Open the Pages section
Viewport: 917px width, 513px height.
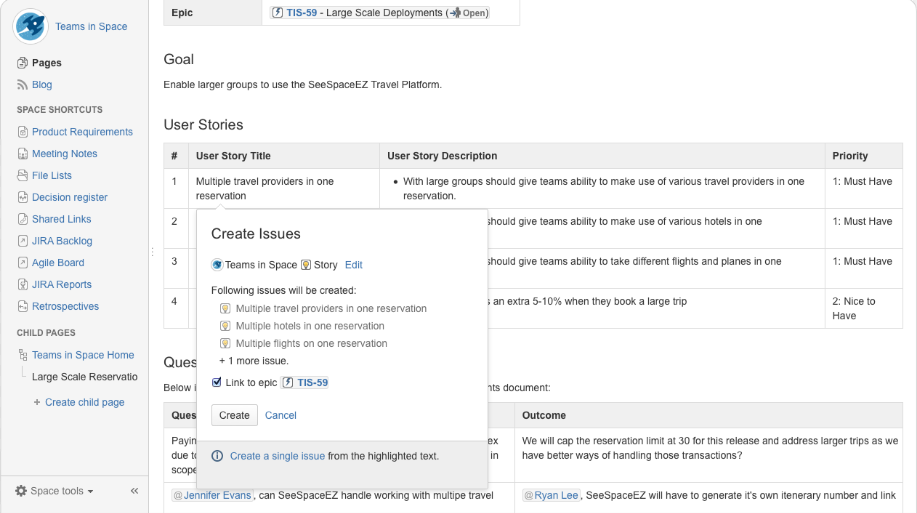point(47,63)
